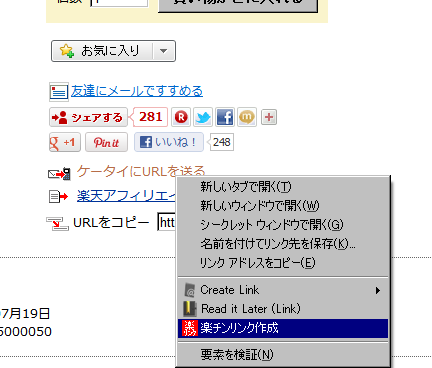The width and height of the screenshot is (432, 368).
Task: Open the Create Link submenu
Action: [283, 290]
